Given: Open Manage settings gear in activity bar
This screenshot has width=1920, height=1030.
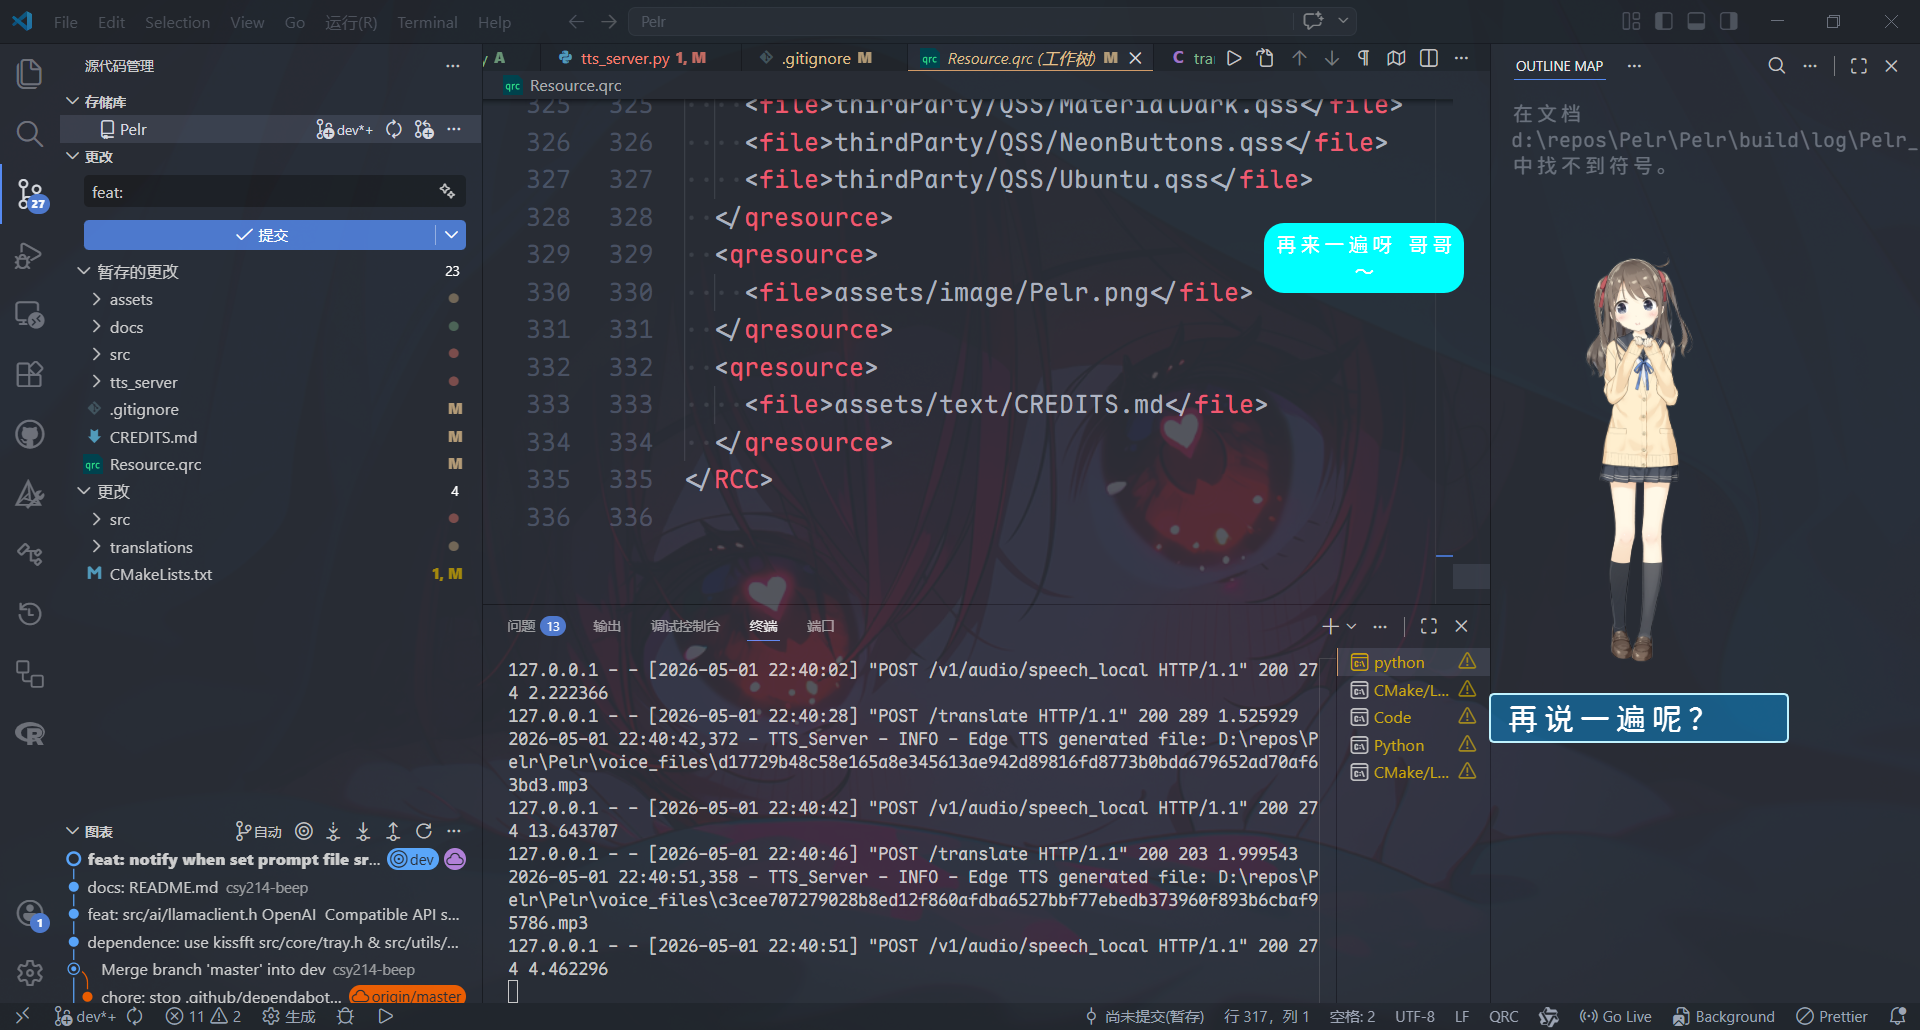Looking at the screenshot, I should pos(30,972).
